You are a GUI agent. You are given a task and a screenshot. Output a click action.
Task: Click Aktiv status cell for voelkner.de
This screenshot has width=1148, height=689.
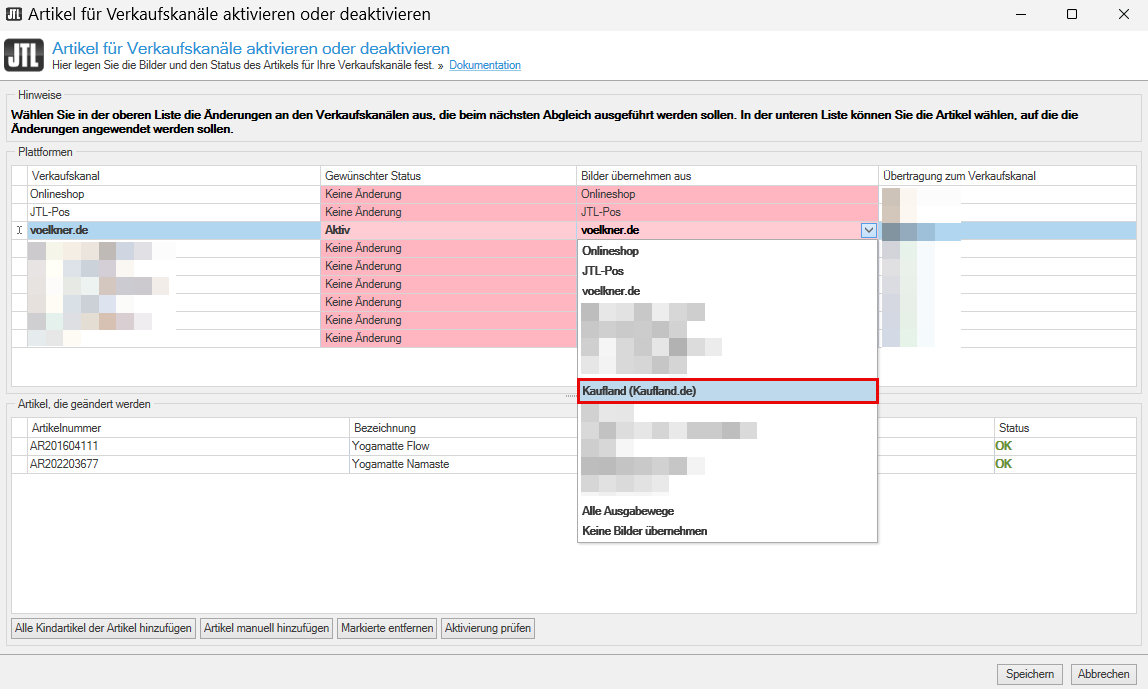pos(448,230)
